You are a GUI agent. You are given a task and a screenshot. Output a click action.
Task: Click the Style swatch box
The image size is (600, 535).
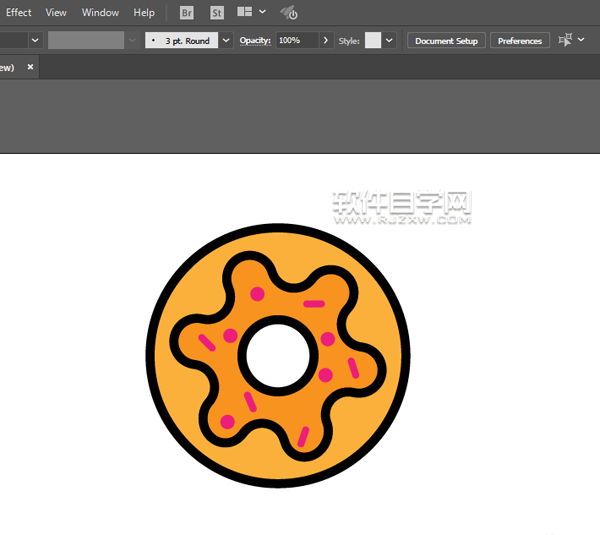coord(373,41)
